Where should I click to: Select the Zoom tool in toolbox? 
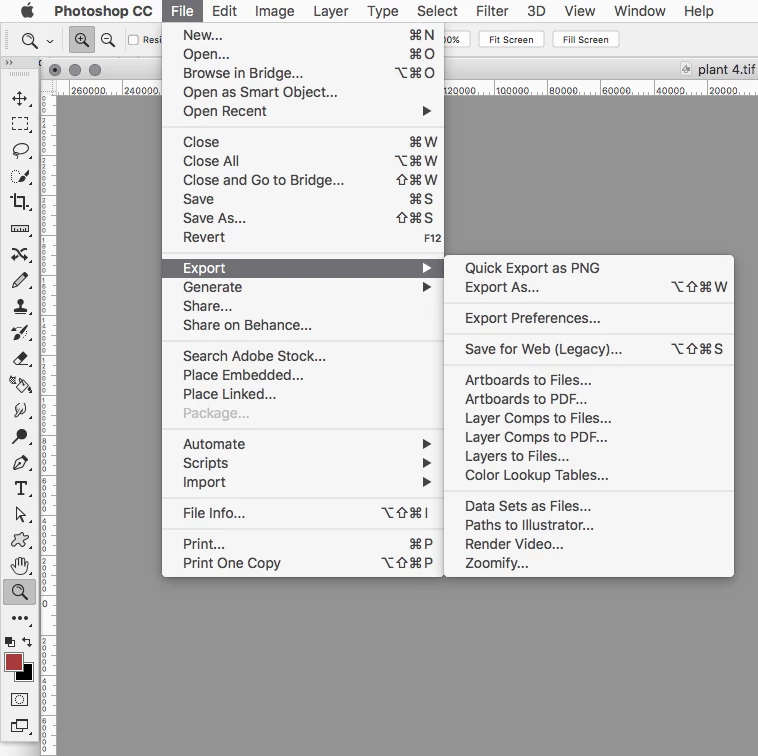[x=20, y=592]
